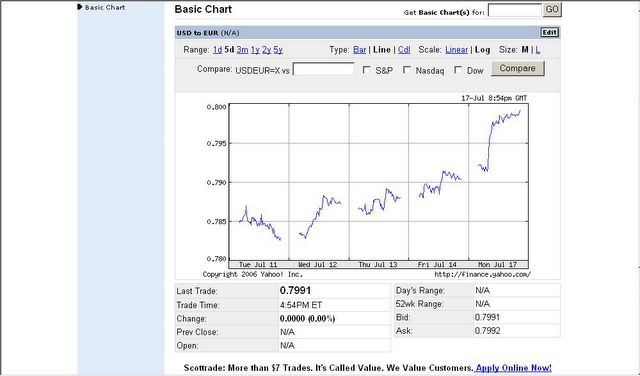Toggle the Dow comparison checkbox
The width and height of the screenshot is (640, 376).
click(x=458, y=70)
